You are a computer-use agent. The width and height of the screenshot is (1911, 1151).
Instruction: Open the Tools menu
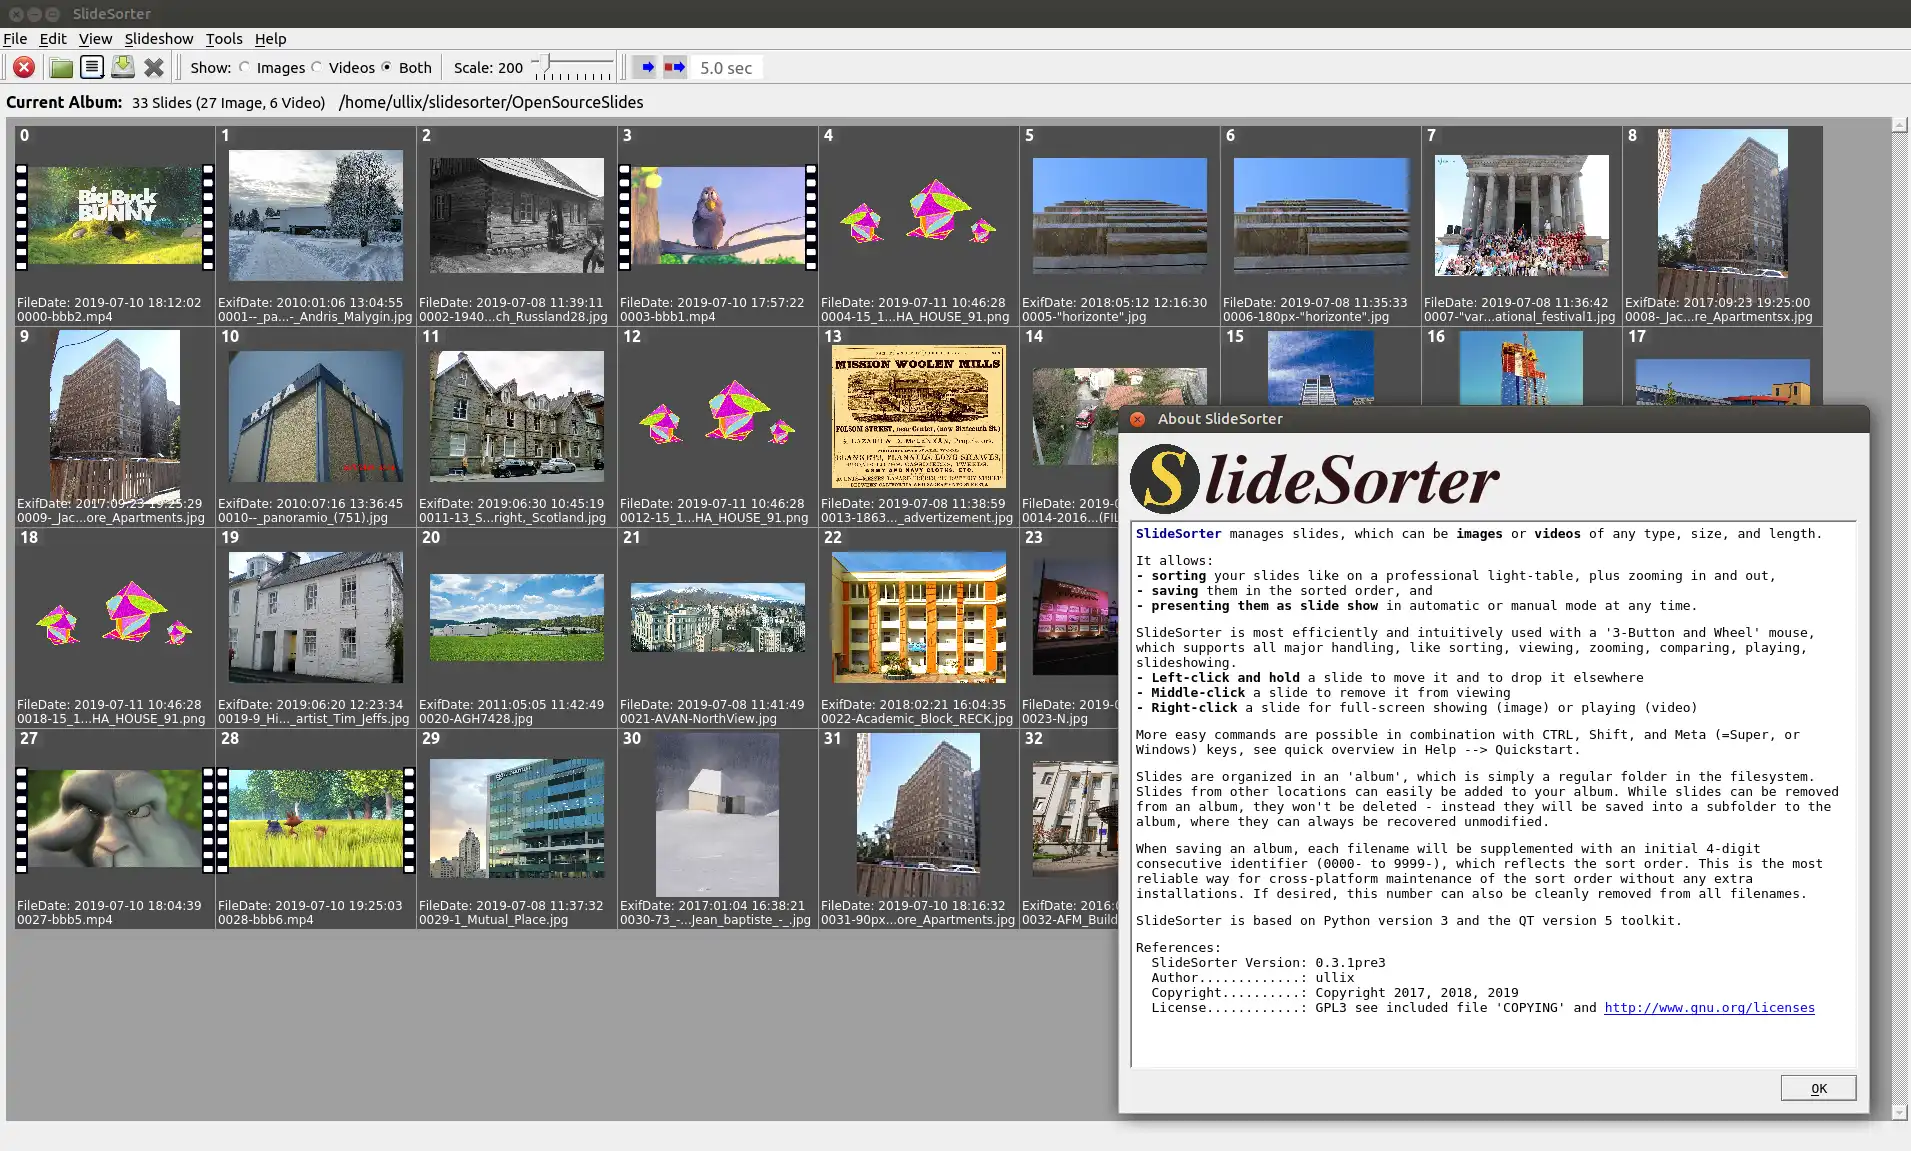224,38
